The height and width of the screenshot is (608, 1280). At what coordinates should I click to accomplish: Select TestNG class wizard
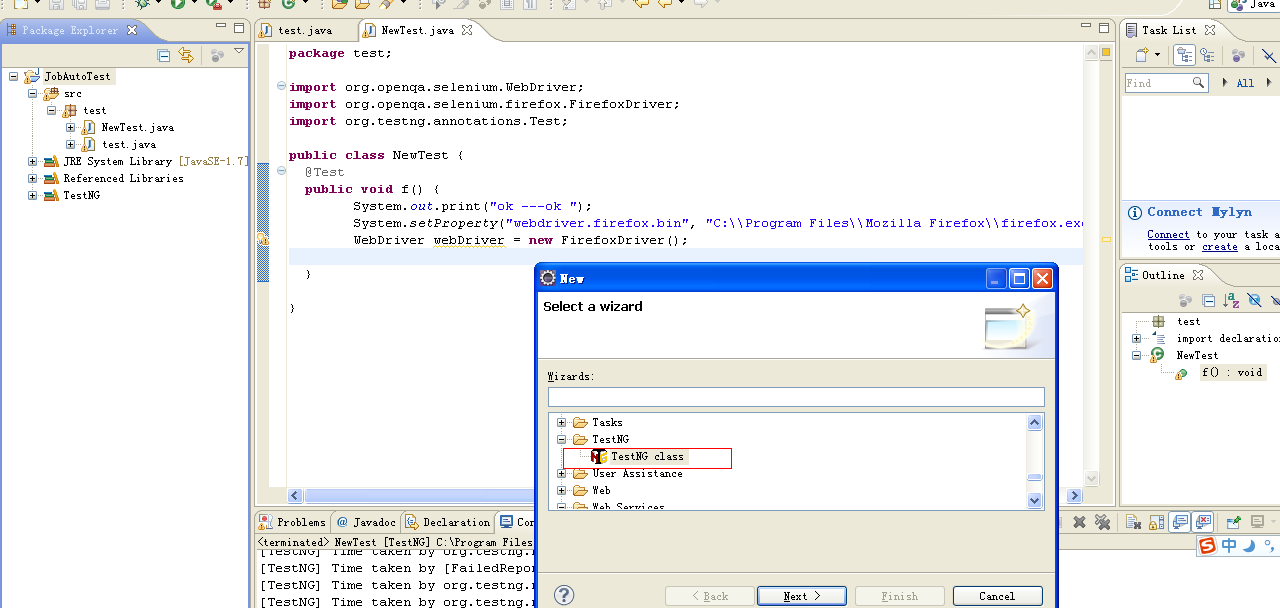point(647,457)
